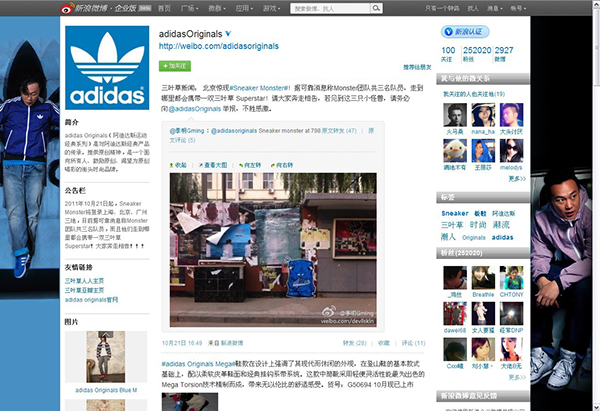Open the 消息 messages dropdown

click(x=494, y=8)
